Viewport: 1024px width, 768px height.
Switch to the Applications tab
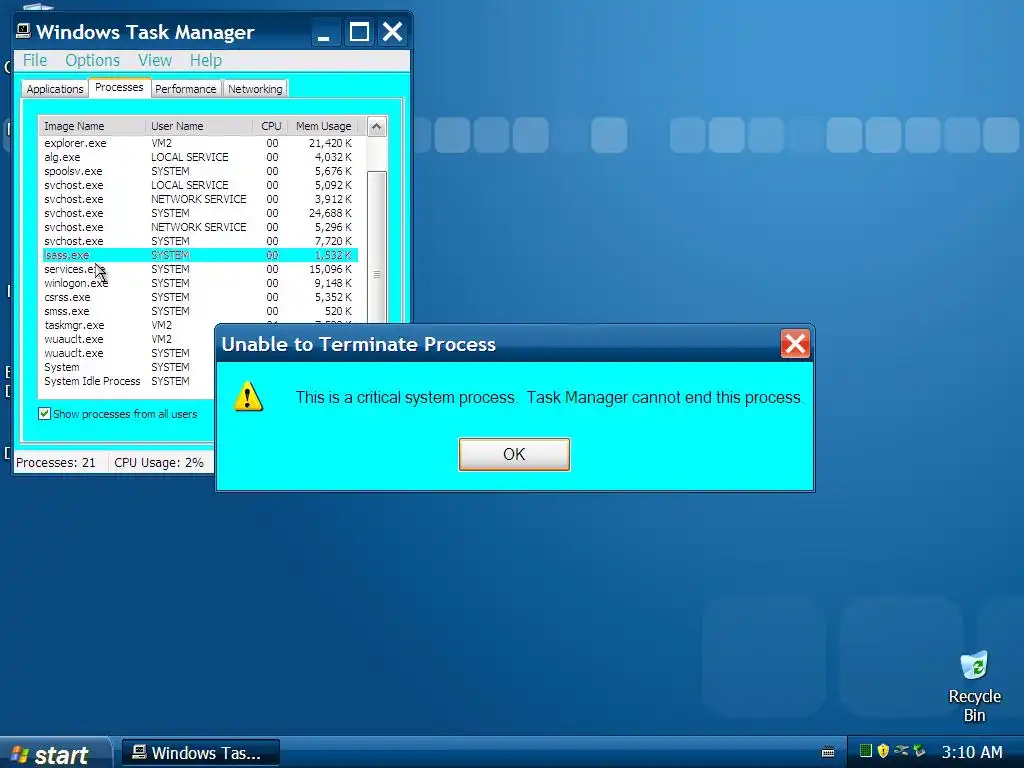tap(55, 89)
